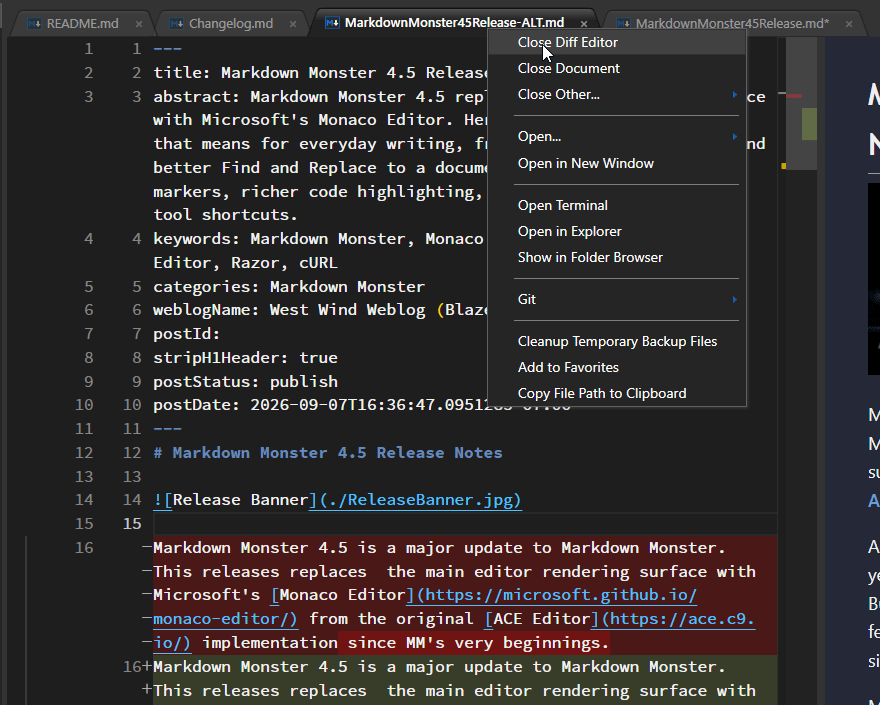The height and width of the screenshot is (705, 880).
Task: Click the red deletion marker in diff overview
Action: 794,96
